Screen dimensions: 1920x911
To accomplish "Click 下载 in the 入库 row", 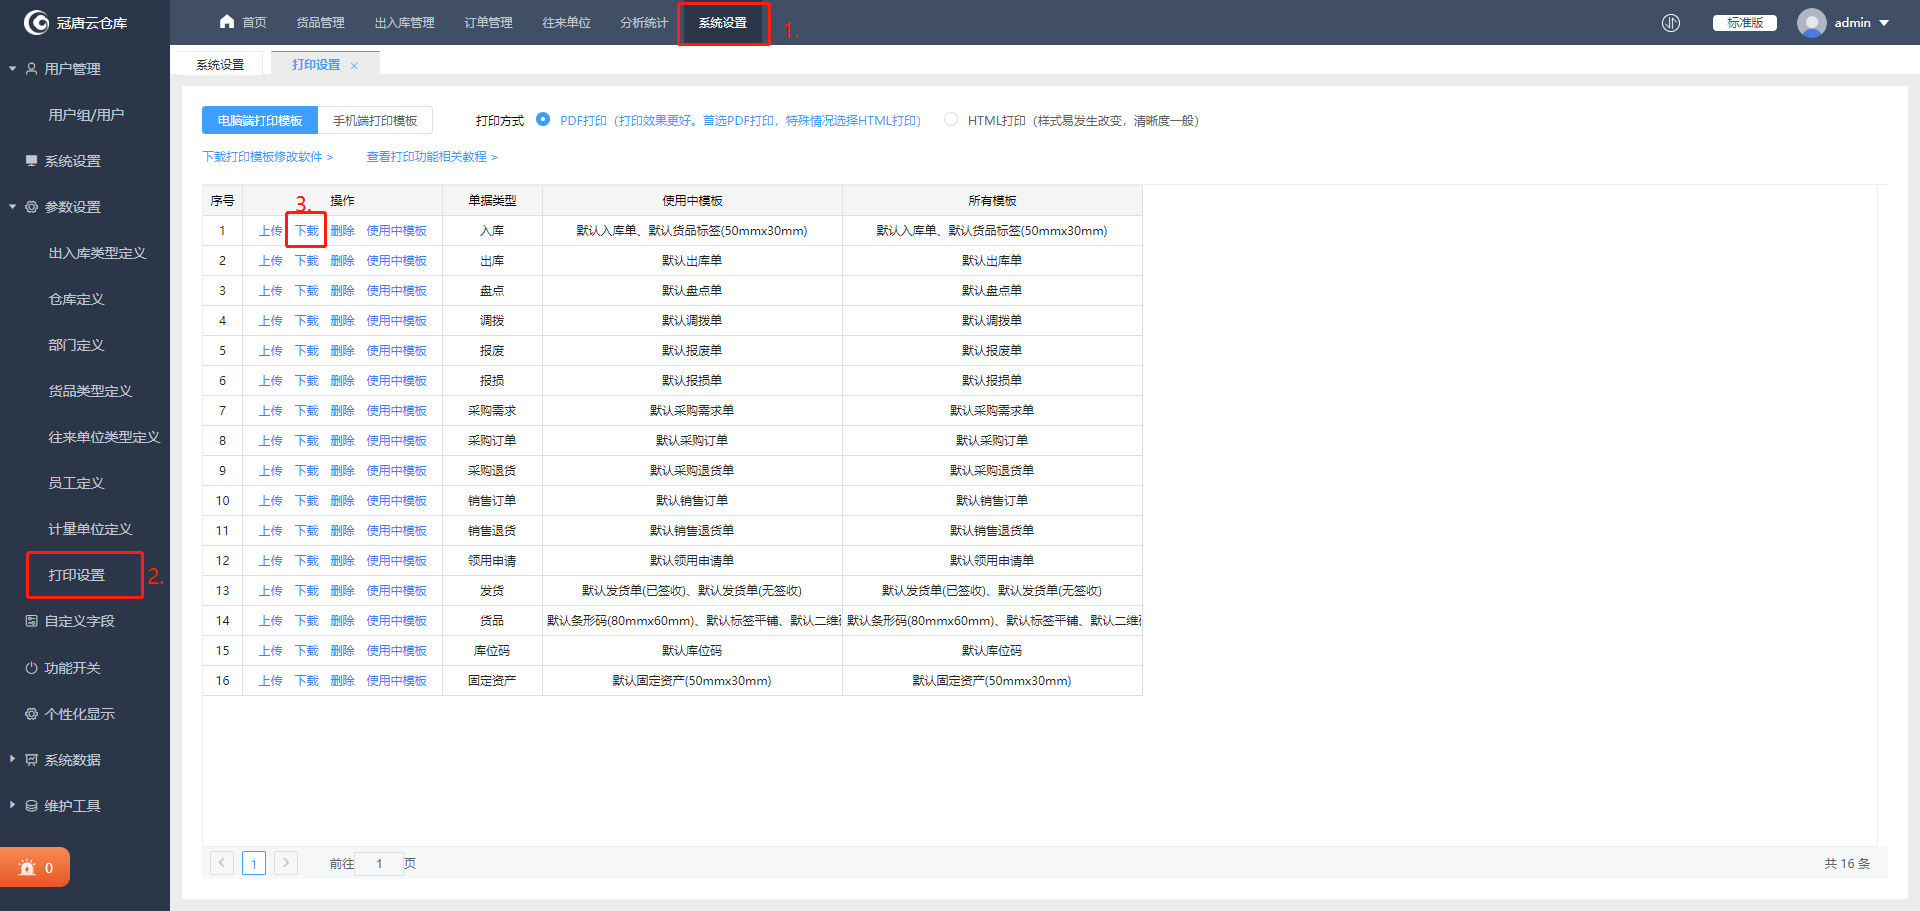I will click(x=306, y=231).
